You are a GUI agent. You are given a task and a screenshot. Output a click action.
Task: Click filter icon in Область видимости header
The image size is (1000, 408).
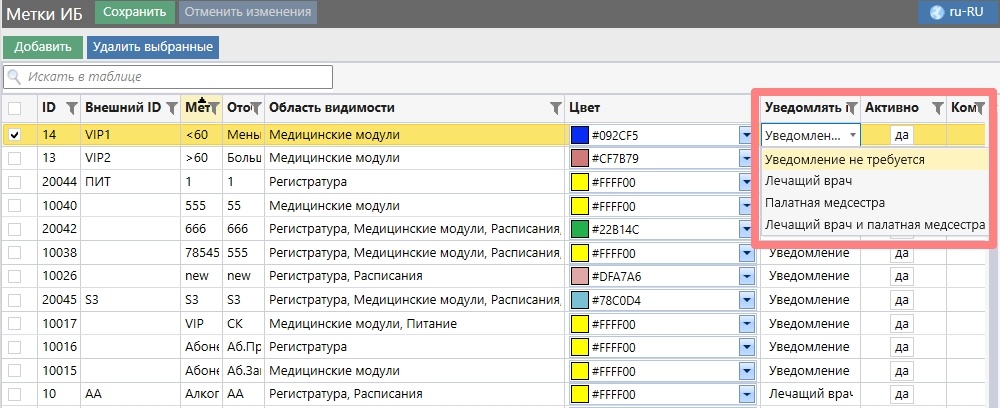click(x=556, y=108)
